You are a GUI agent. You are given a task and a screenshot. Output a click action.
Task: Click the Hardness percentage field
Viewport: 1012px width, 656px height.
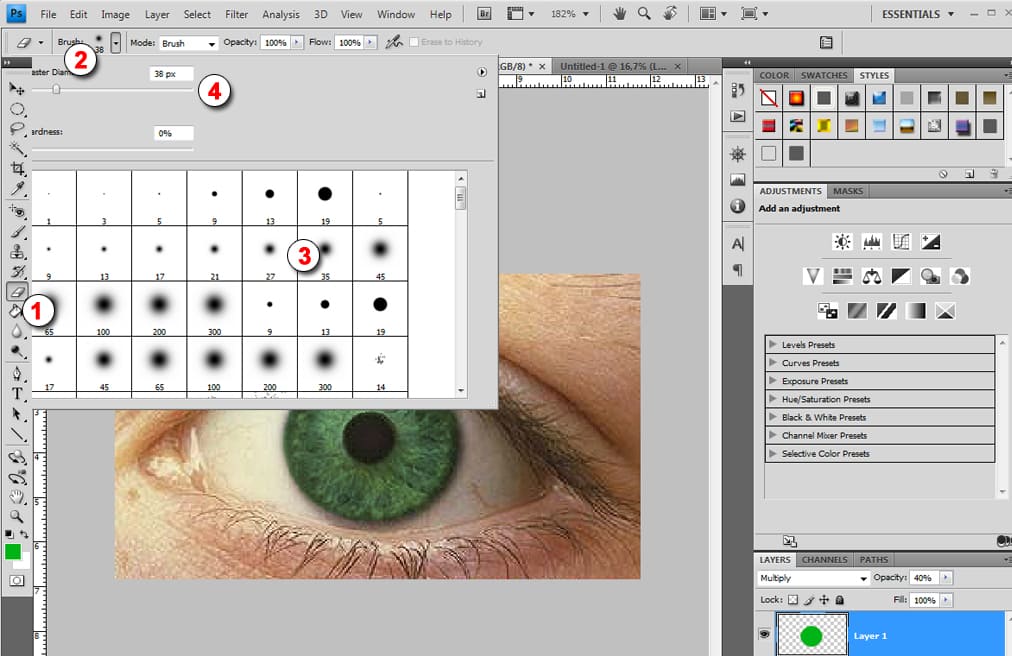tap(173, 133)
